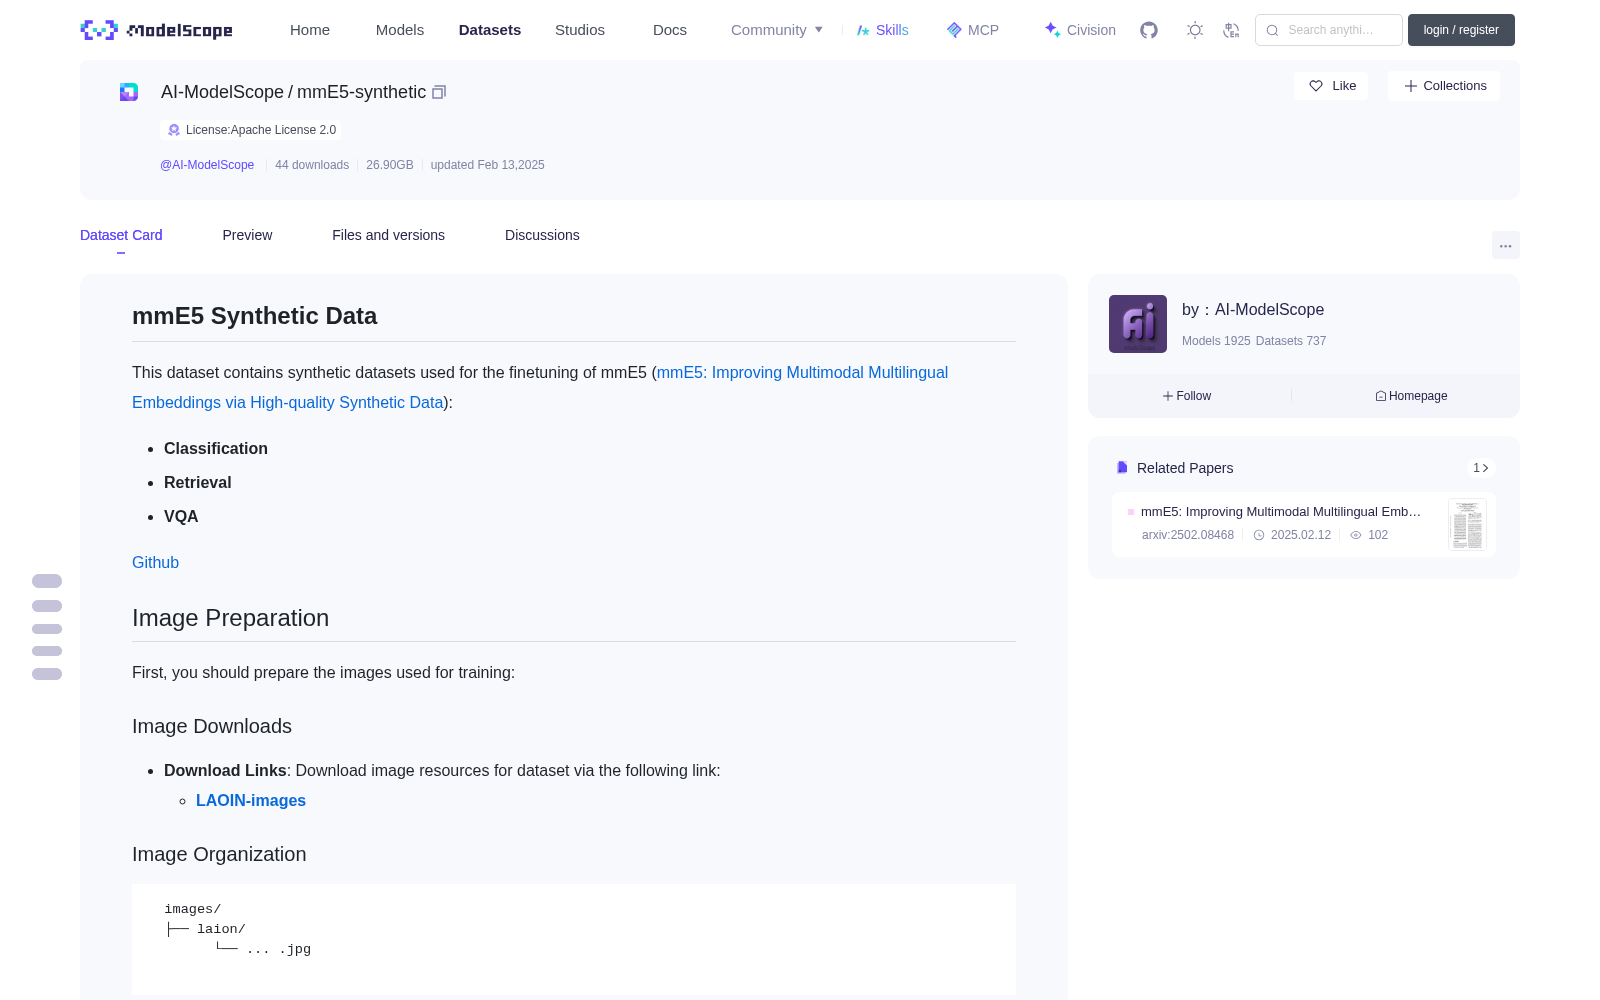Click the 'Datasets 737' count
The image size is (1600, 1000).
1291,341
